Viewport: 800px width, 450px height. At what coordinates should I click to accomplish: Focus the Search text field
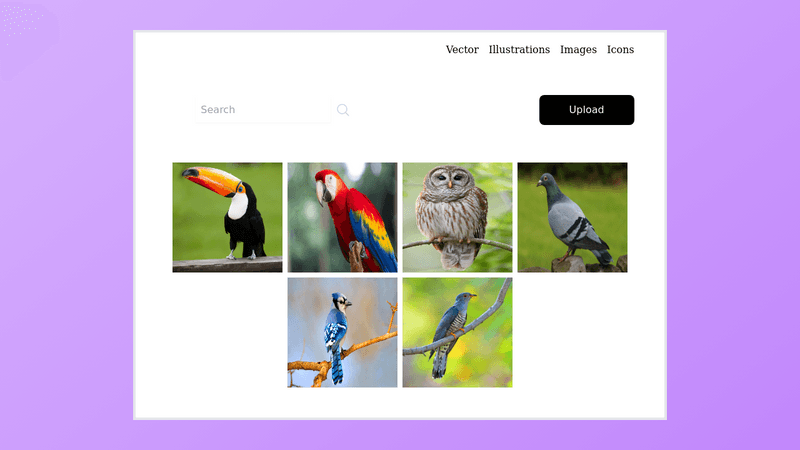[x=263, y=110]
